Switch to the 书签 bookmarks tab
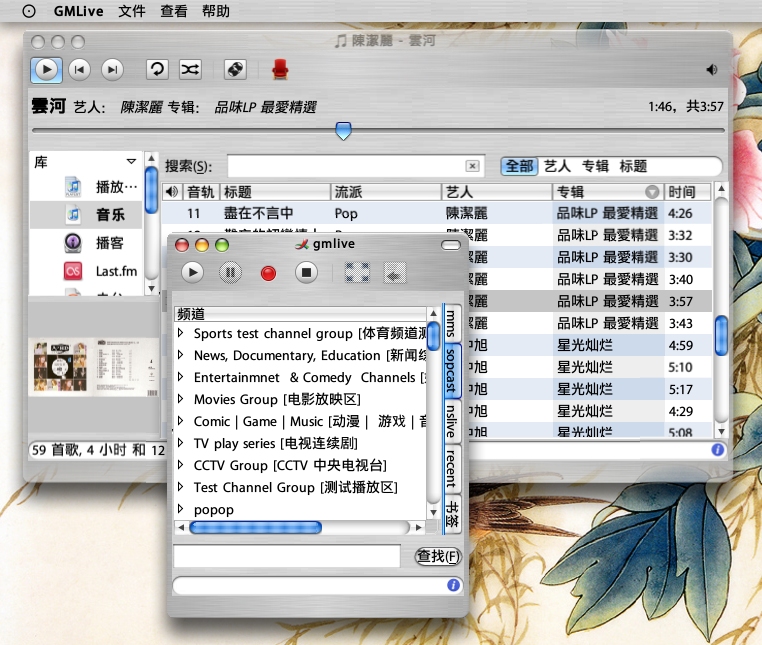This screenshot has height=645, width=762. click(452, 515)
